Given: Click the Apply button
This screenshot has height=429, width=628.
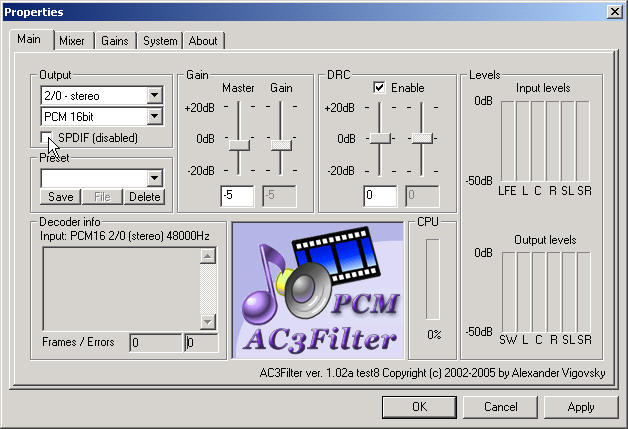Looking at the screenshot, I should [x=581, y=407].
